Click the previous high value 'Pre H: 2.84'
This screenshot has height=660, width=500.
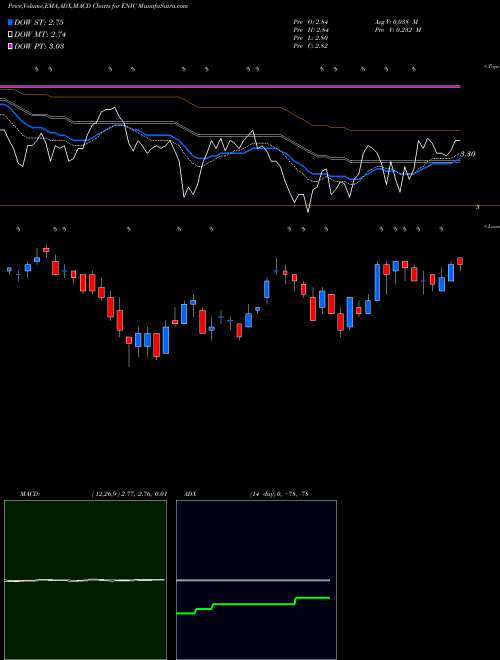[311, 30]
